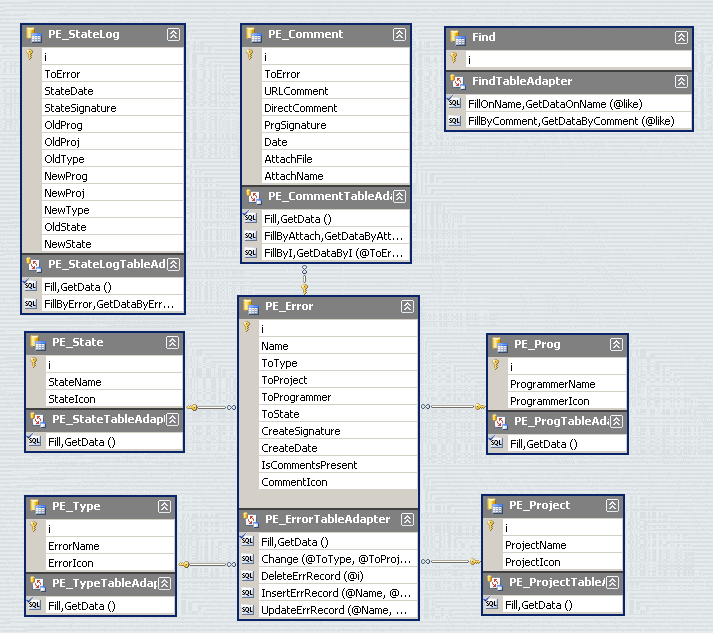Screen dimensions: 713x633
Task: Click the PE_ProgTableAdapter icon
Action: [x=500, y=422]
